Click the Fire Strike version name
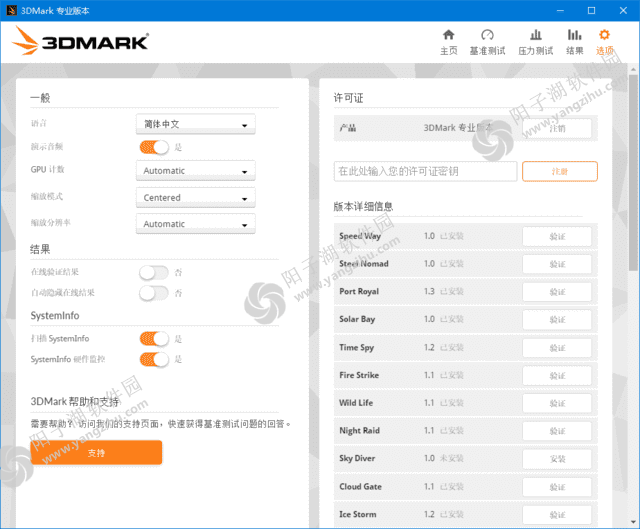Screen dimensions: 640x529 pos(359,375)
